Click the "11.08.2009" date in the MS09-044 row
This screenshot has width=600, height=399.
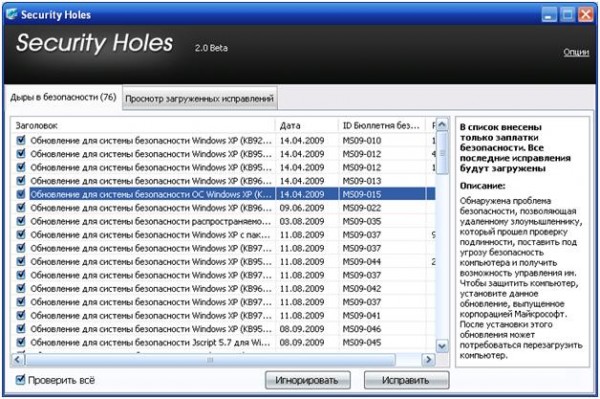click(302, 262)
